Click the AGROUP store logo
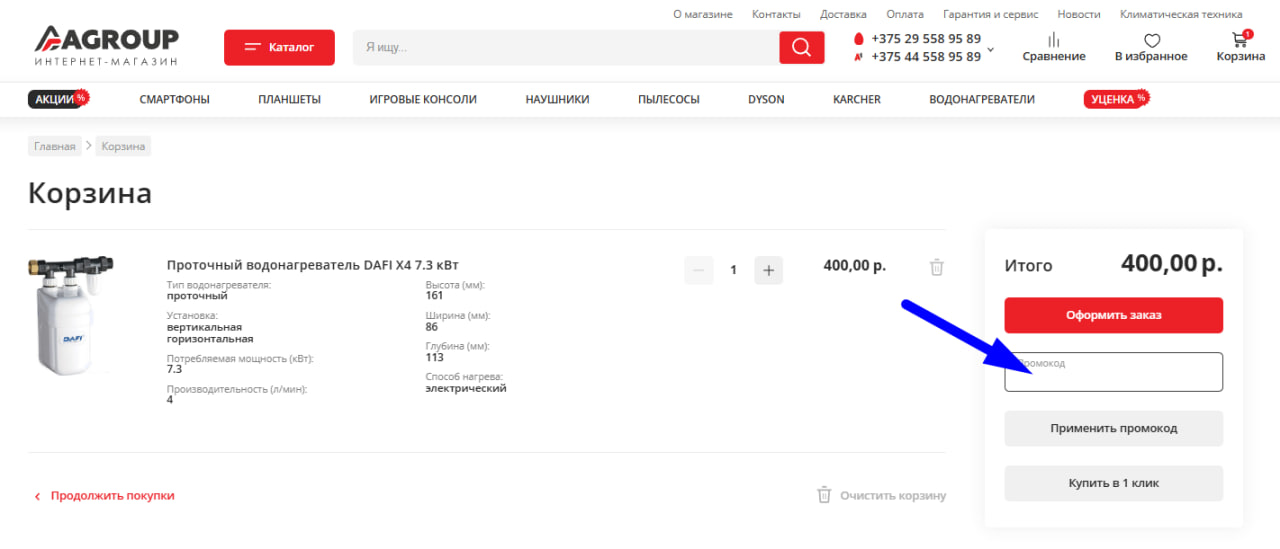1280x549 pixels. click(106, 46)
